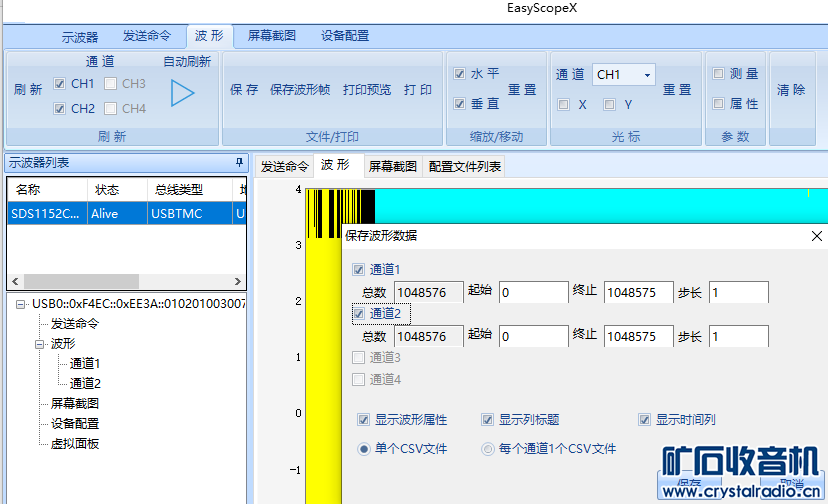Enable the Y cursor checkbox
The width and height of the screenshot is (828, 504).
(609, 105)
